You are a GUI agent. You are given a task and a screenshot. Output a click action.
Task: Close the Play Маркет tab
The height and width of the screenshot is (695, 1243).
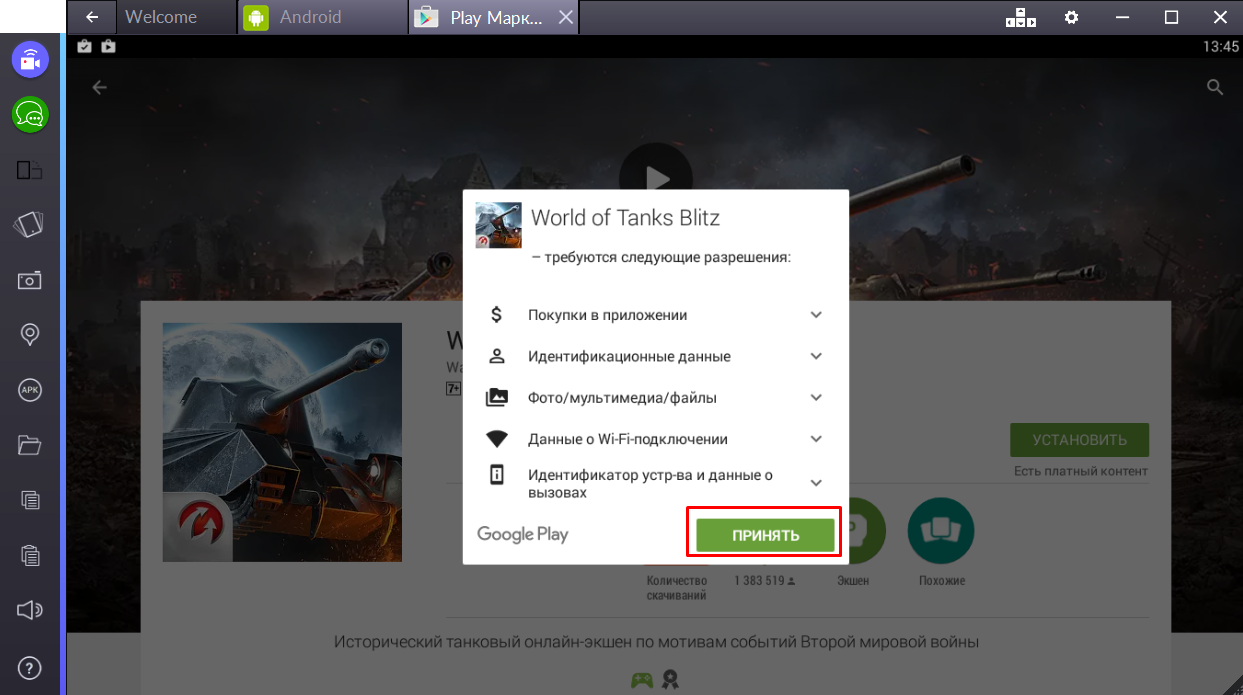coord(566,17)
